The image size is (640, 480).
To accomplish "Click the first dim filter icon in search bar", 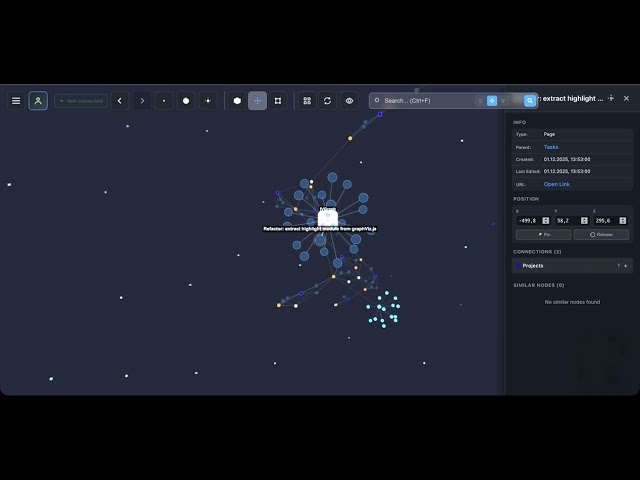I will click(x=480, y=101).
